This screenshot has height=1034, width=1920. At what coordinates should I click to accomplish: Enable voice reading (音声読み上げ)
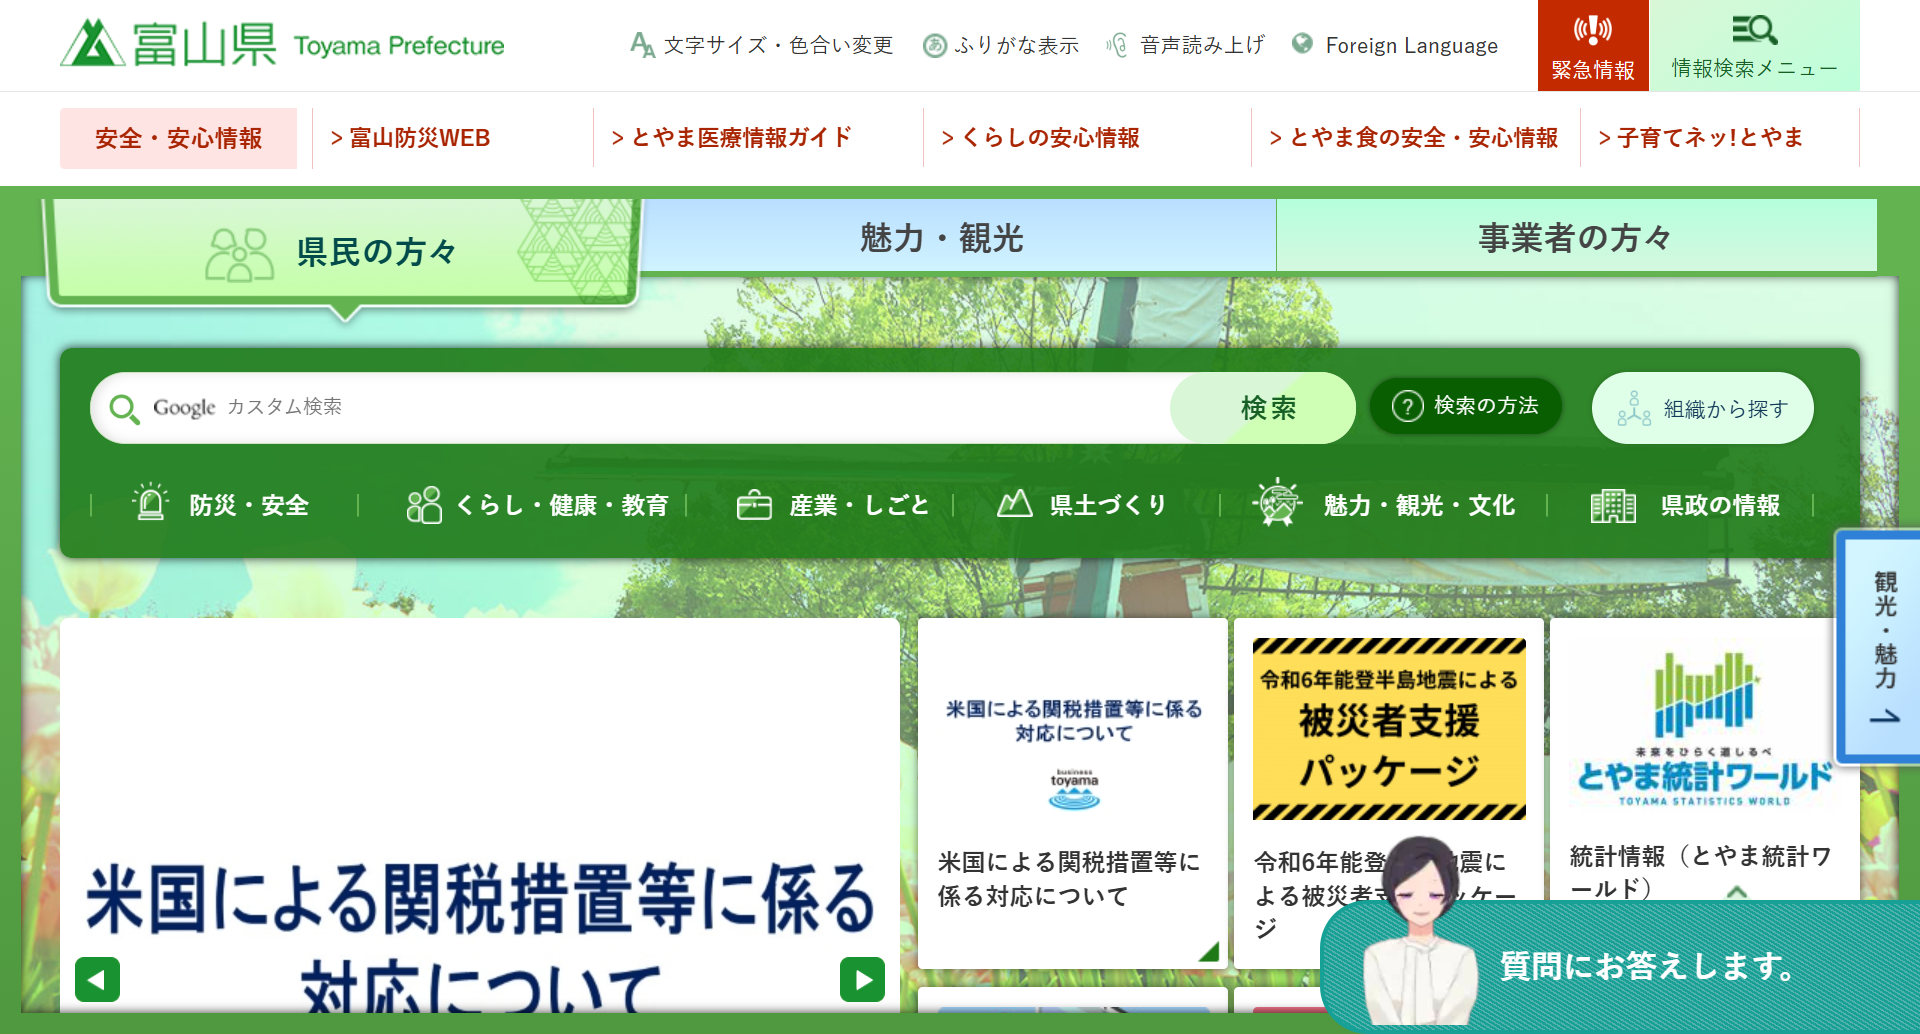(1186, 45)
